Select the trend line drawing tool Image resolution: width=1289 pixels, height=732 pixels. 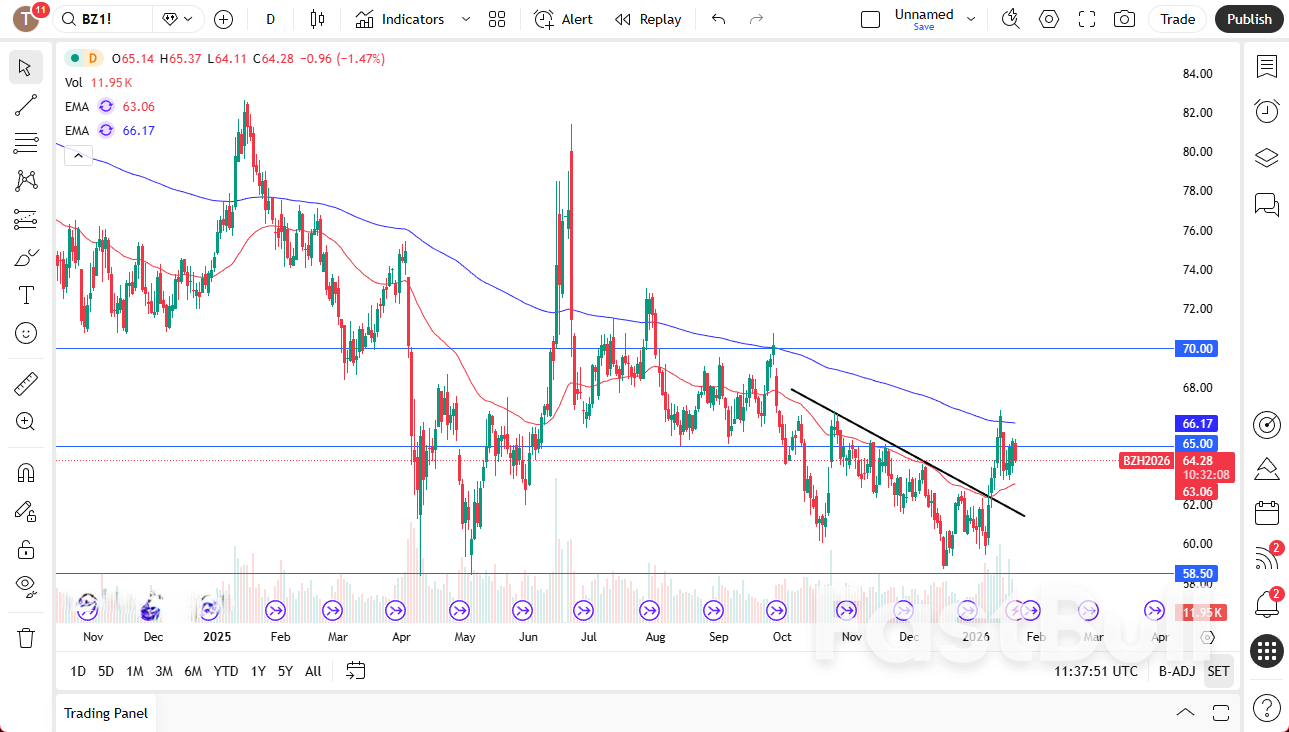click(26, 105)
